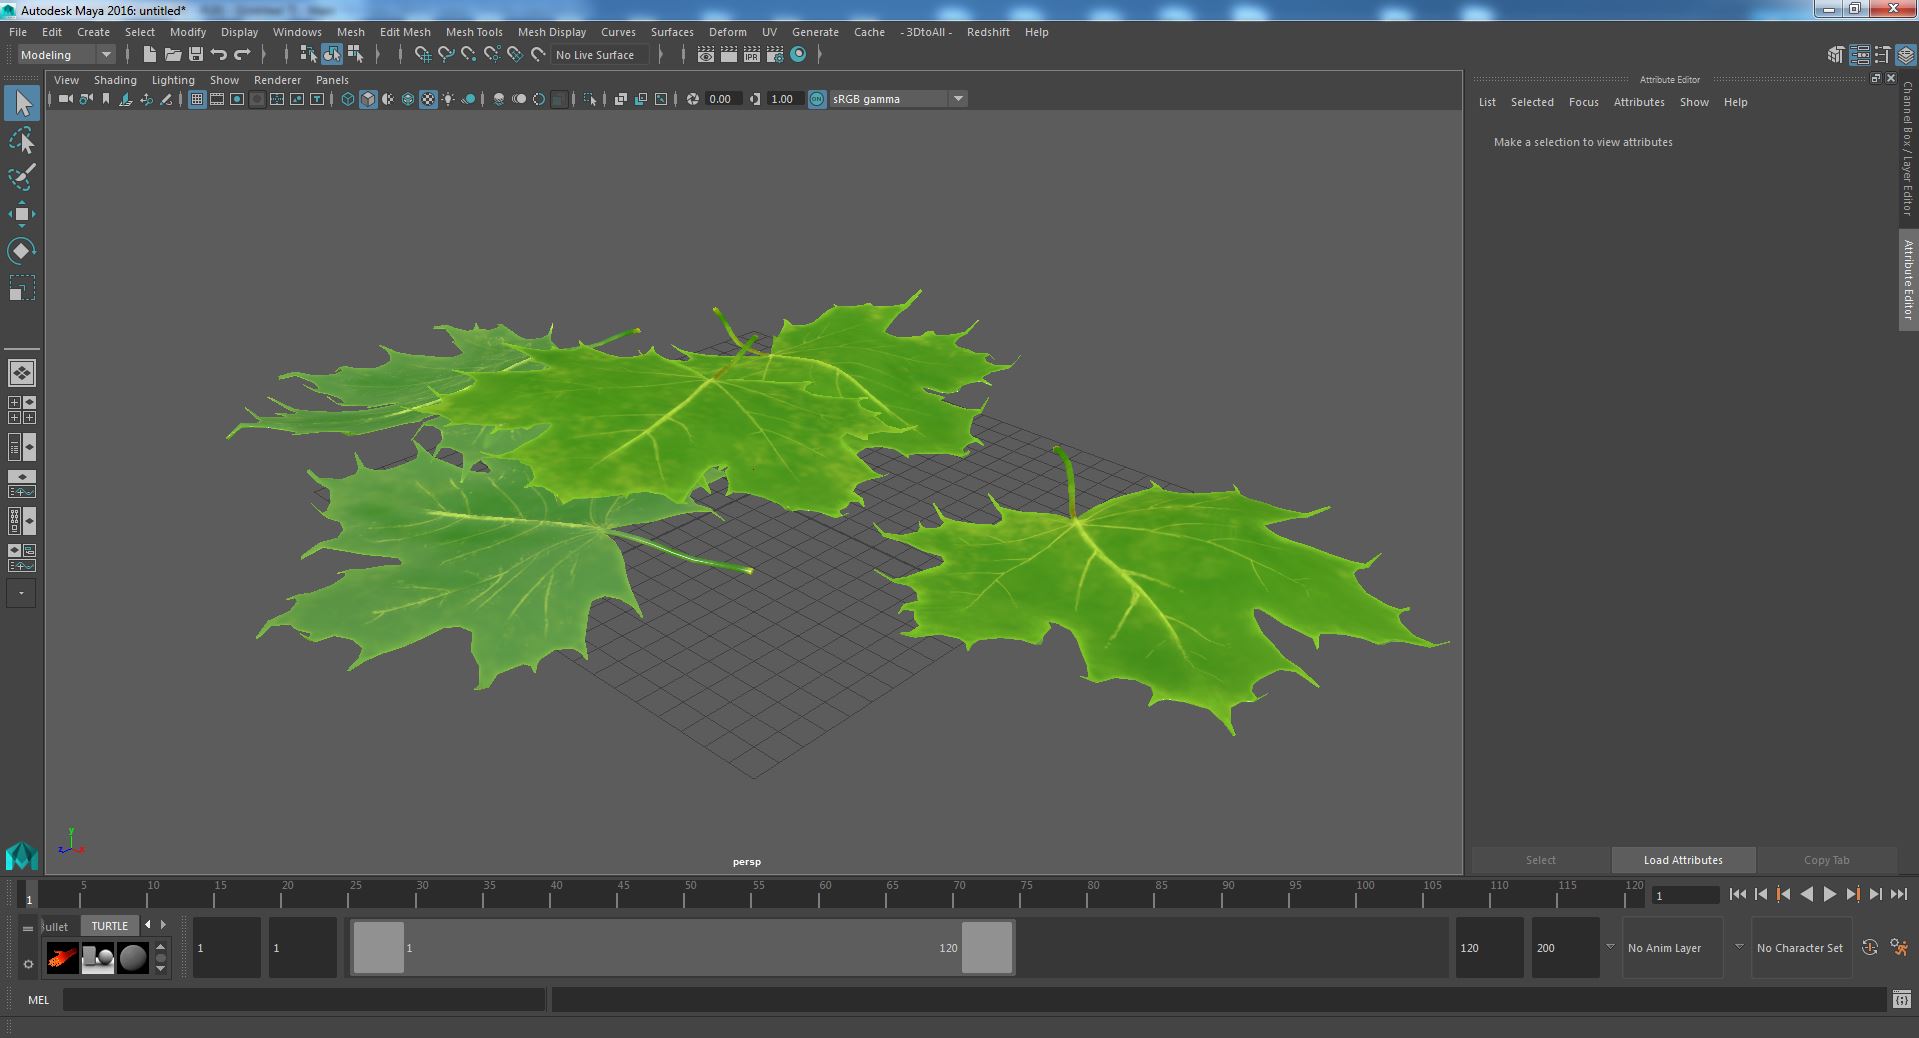Toggle Snap to grids
Image resolution: width=1919 pixels, height=1038 pixels.
pos(423,55)
